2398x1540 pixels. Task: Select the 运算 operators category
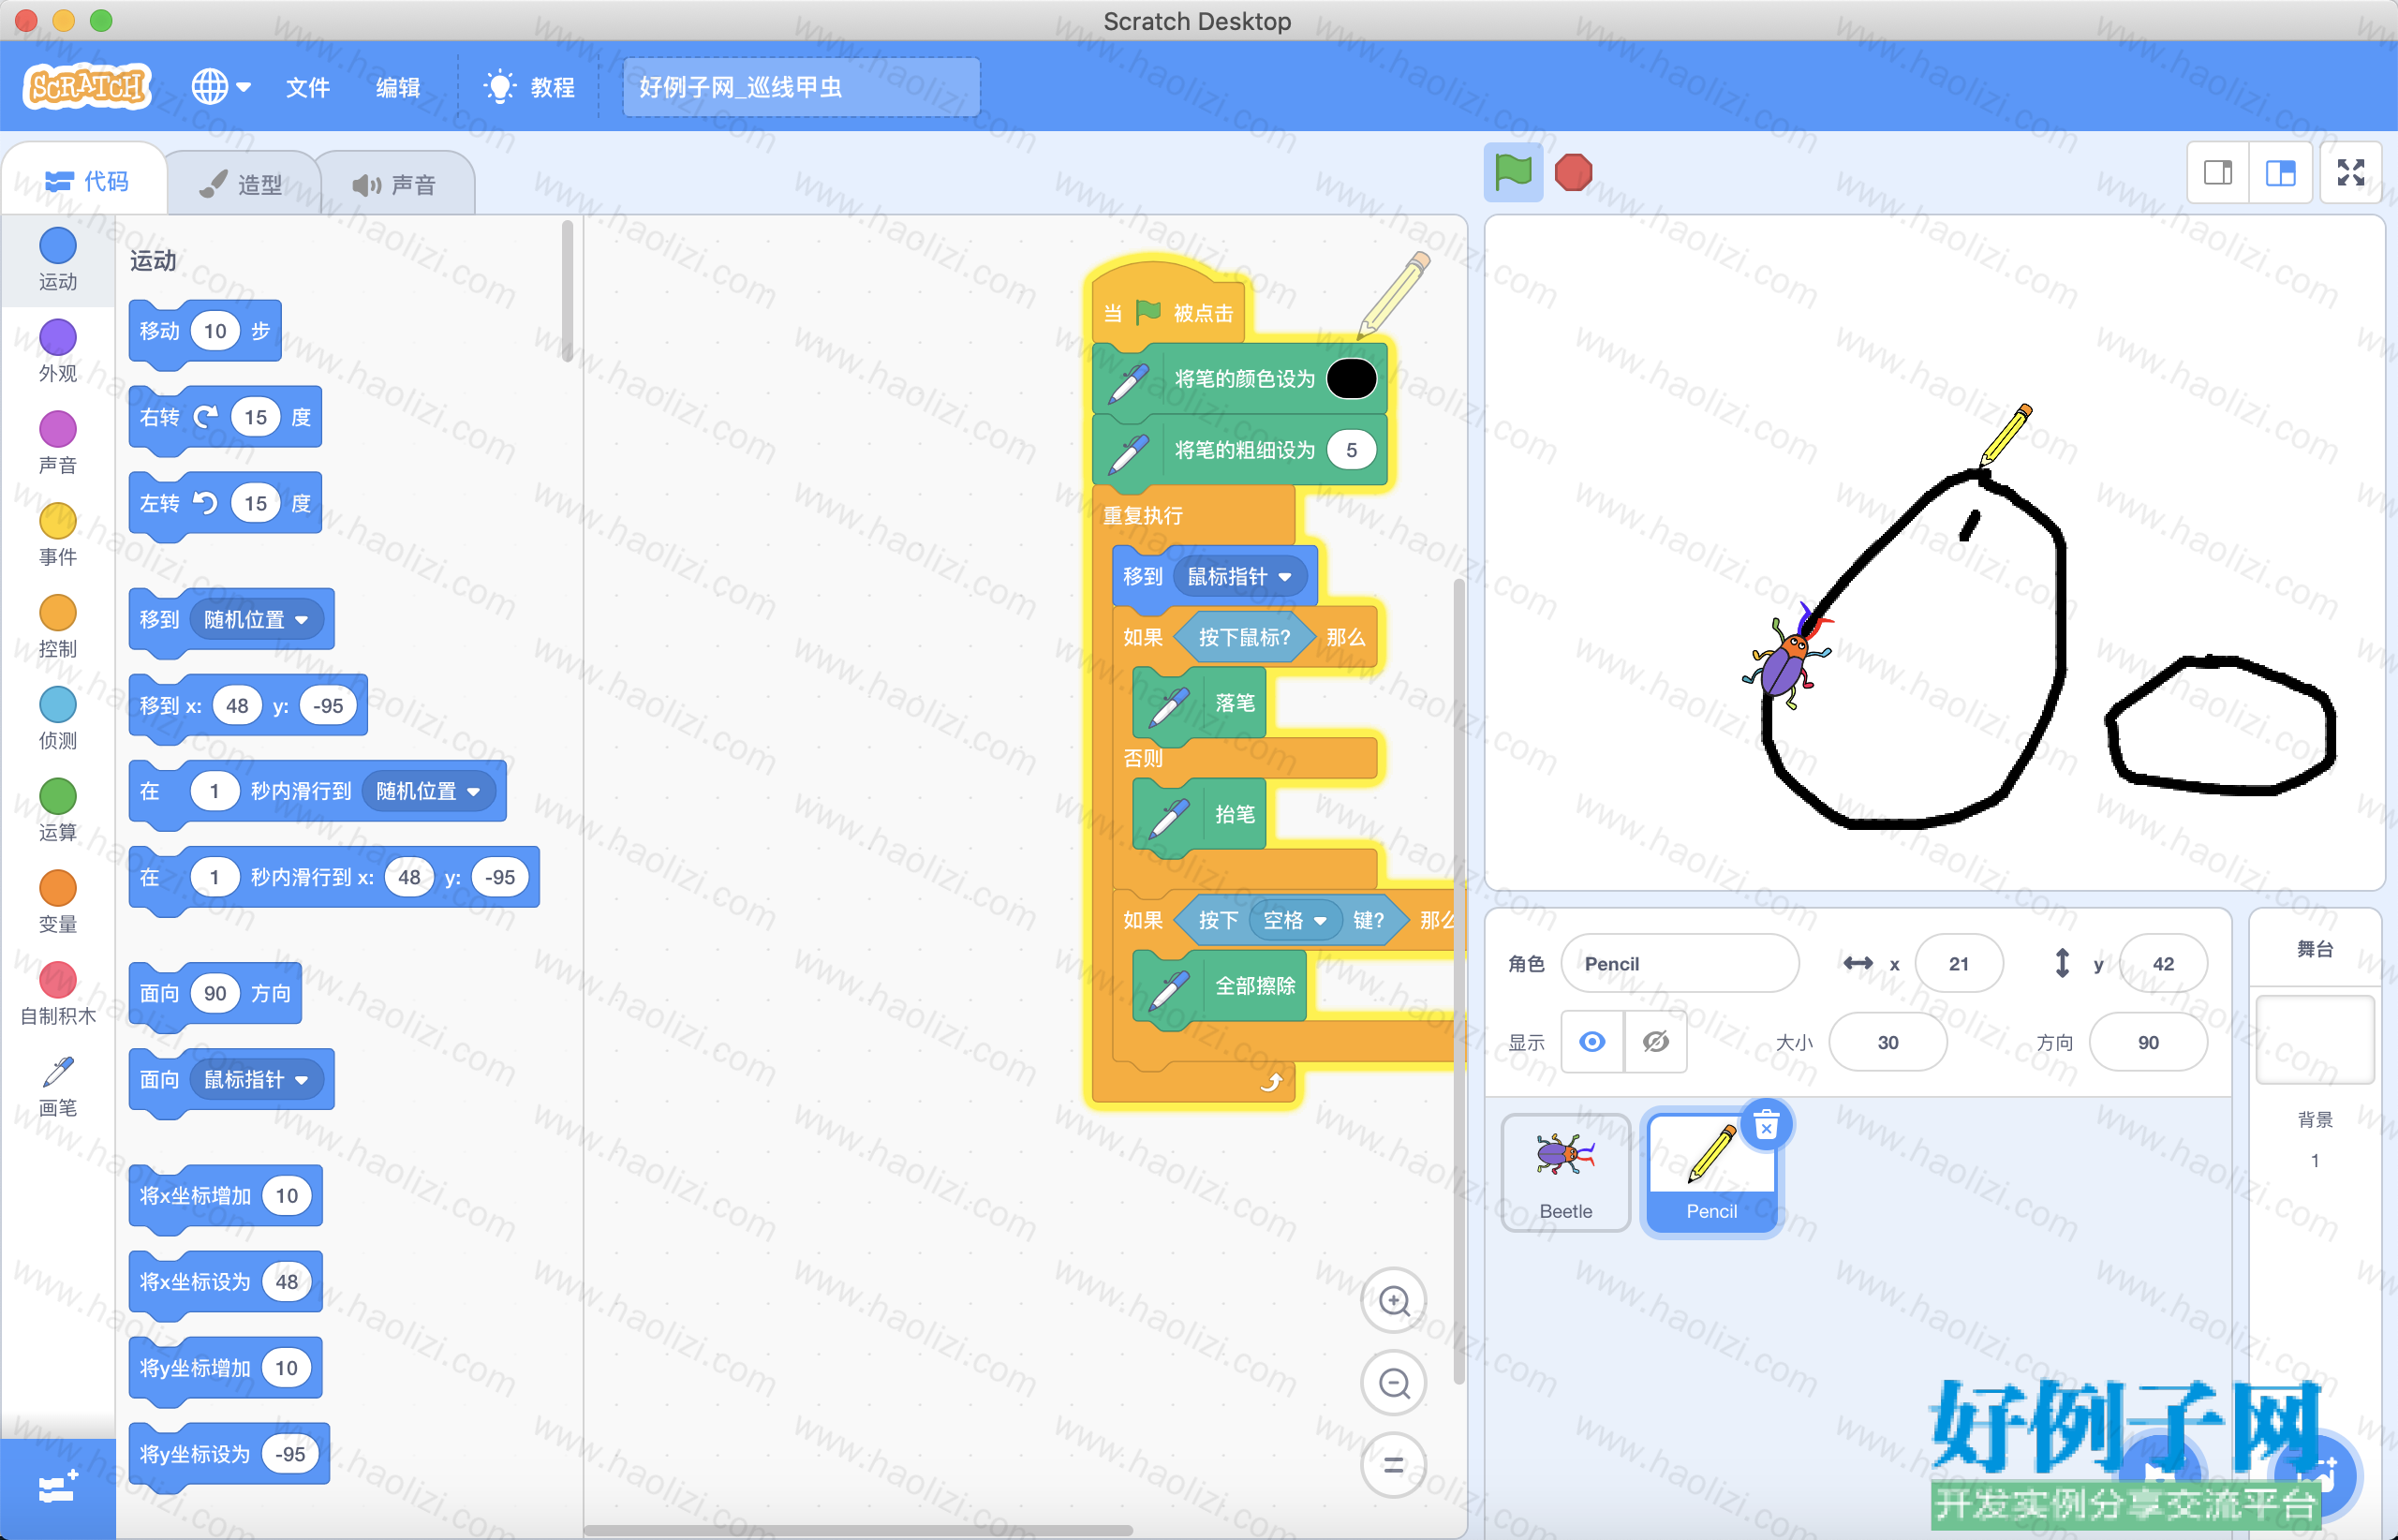58,811
